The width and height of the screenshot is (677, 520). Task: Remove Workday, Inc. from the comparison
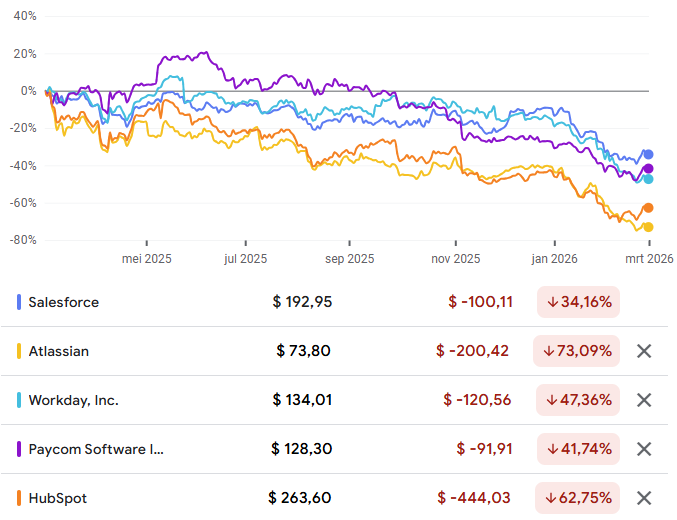click(x=644, y=400)
